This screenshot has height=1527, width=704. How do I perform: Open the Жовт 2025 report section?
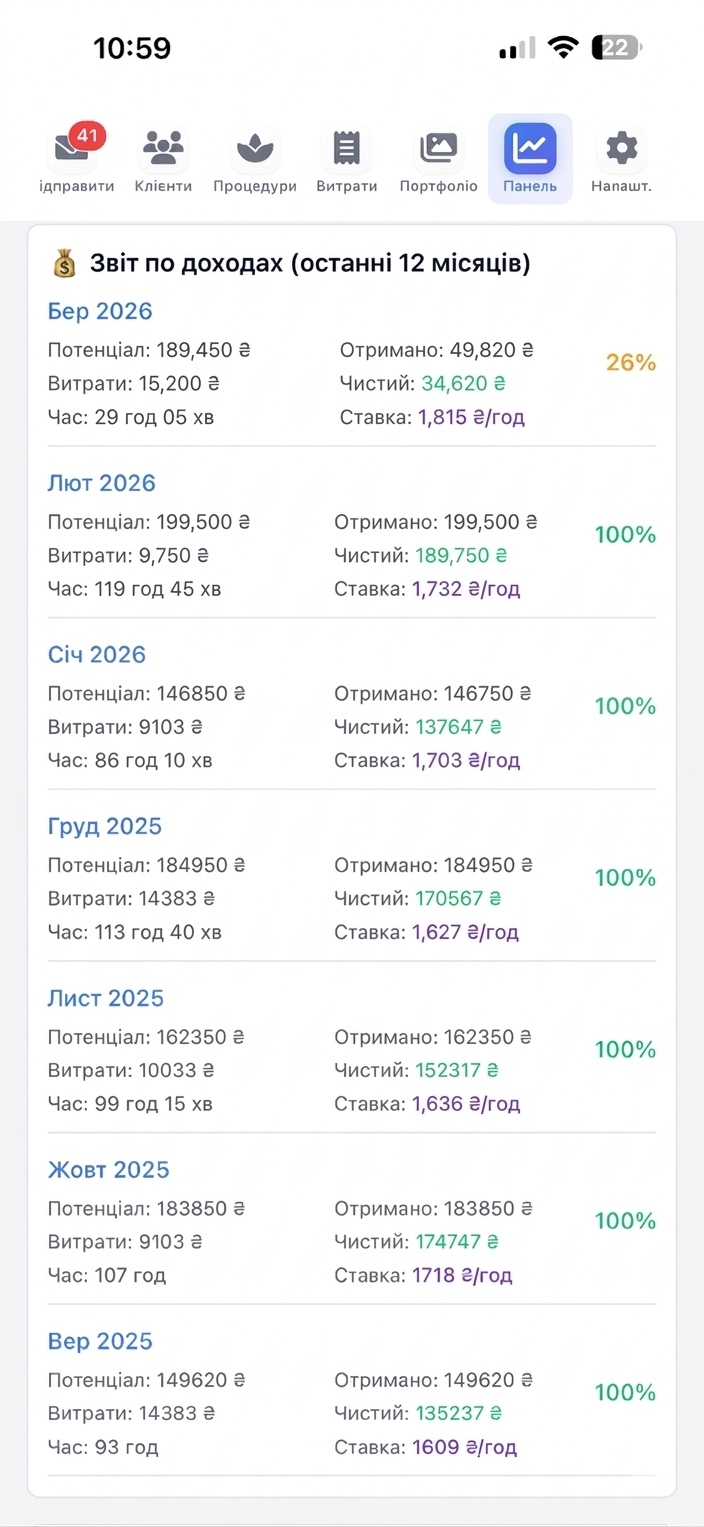109,1169
